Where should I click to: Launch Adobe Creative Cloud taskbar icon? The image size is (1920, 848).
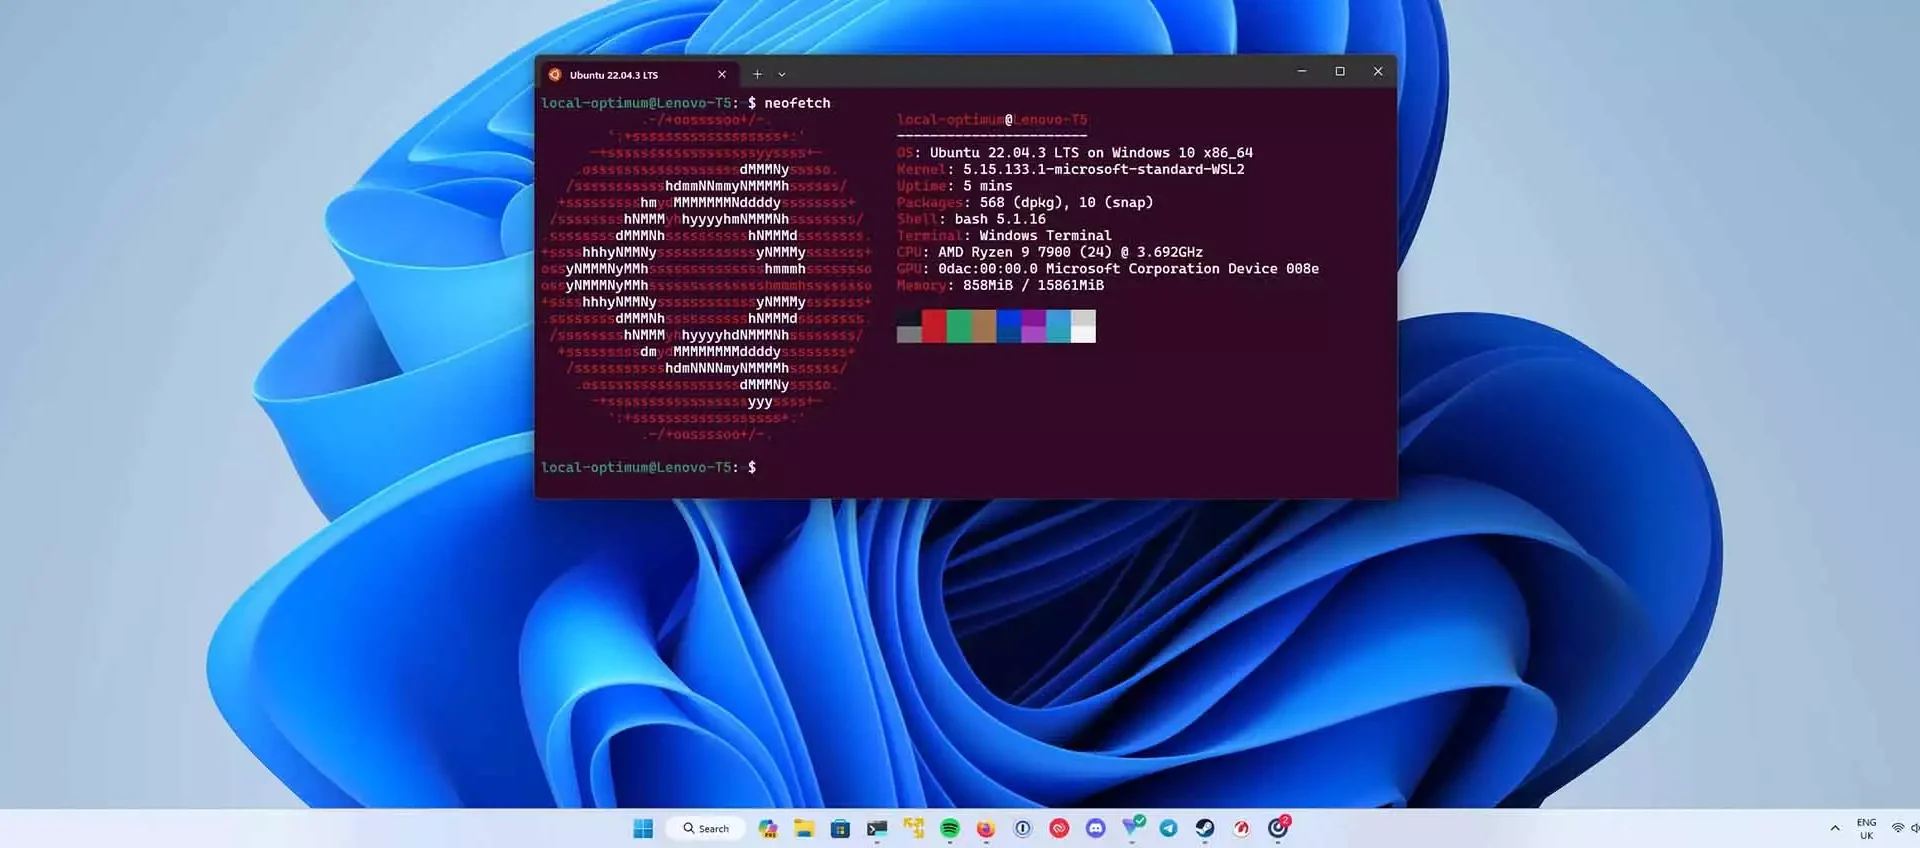coord(1059,828)
